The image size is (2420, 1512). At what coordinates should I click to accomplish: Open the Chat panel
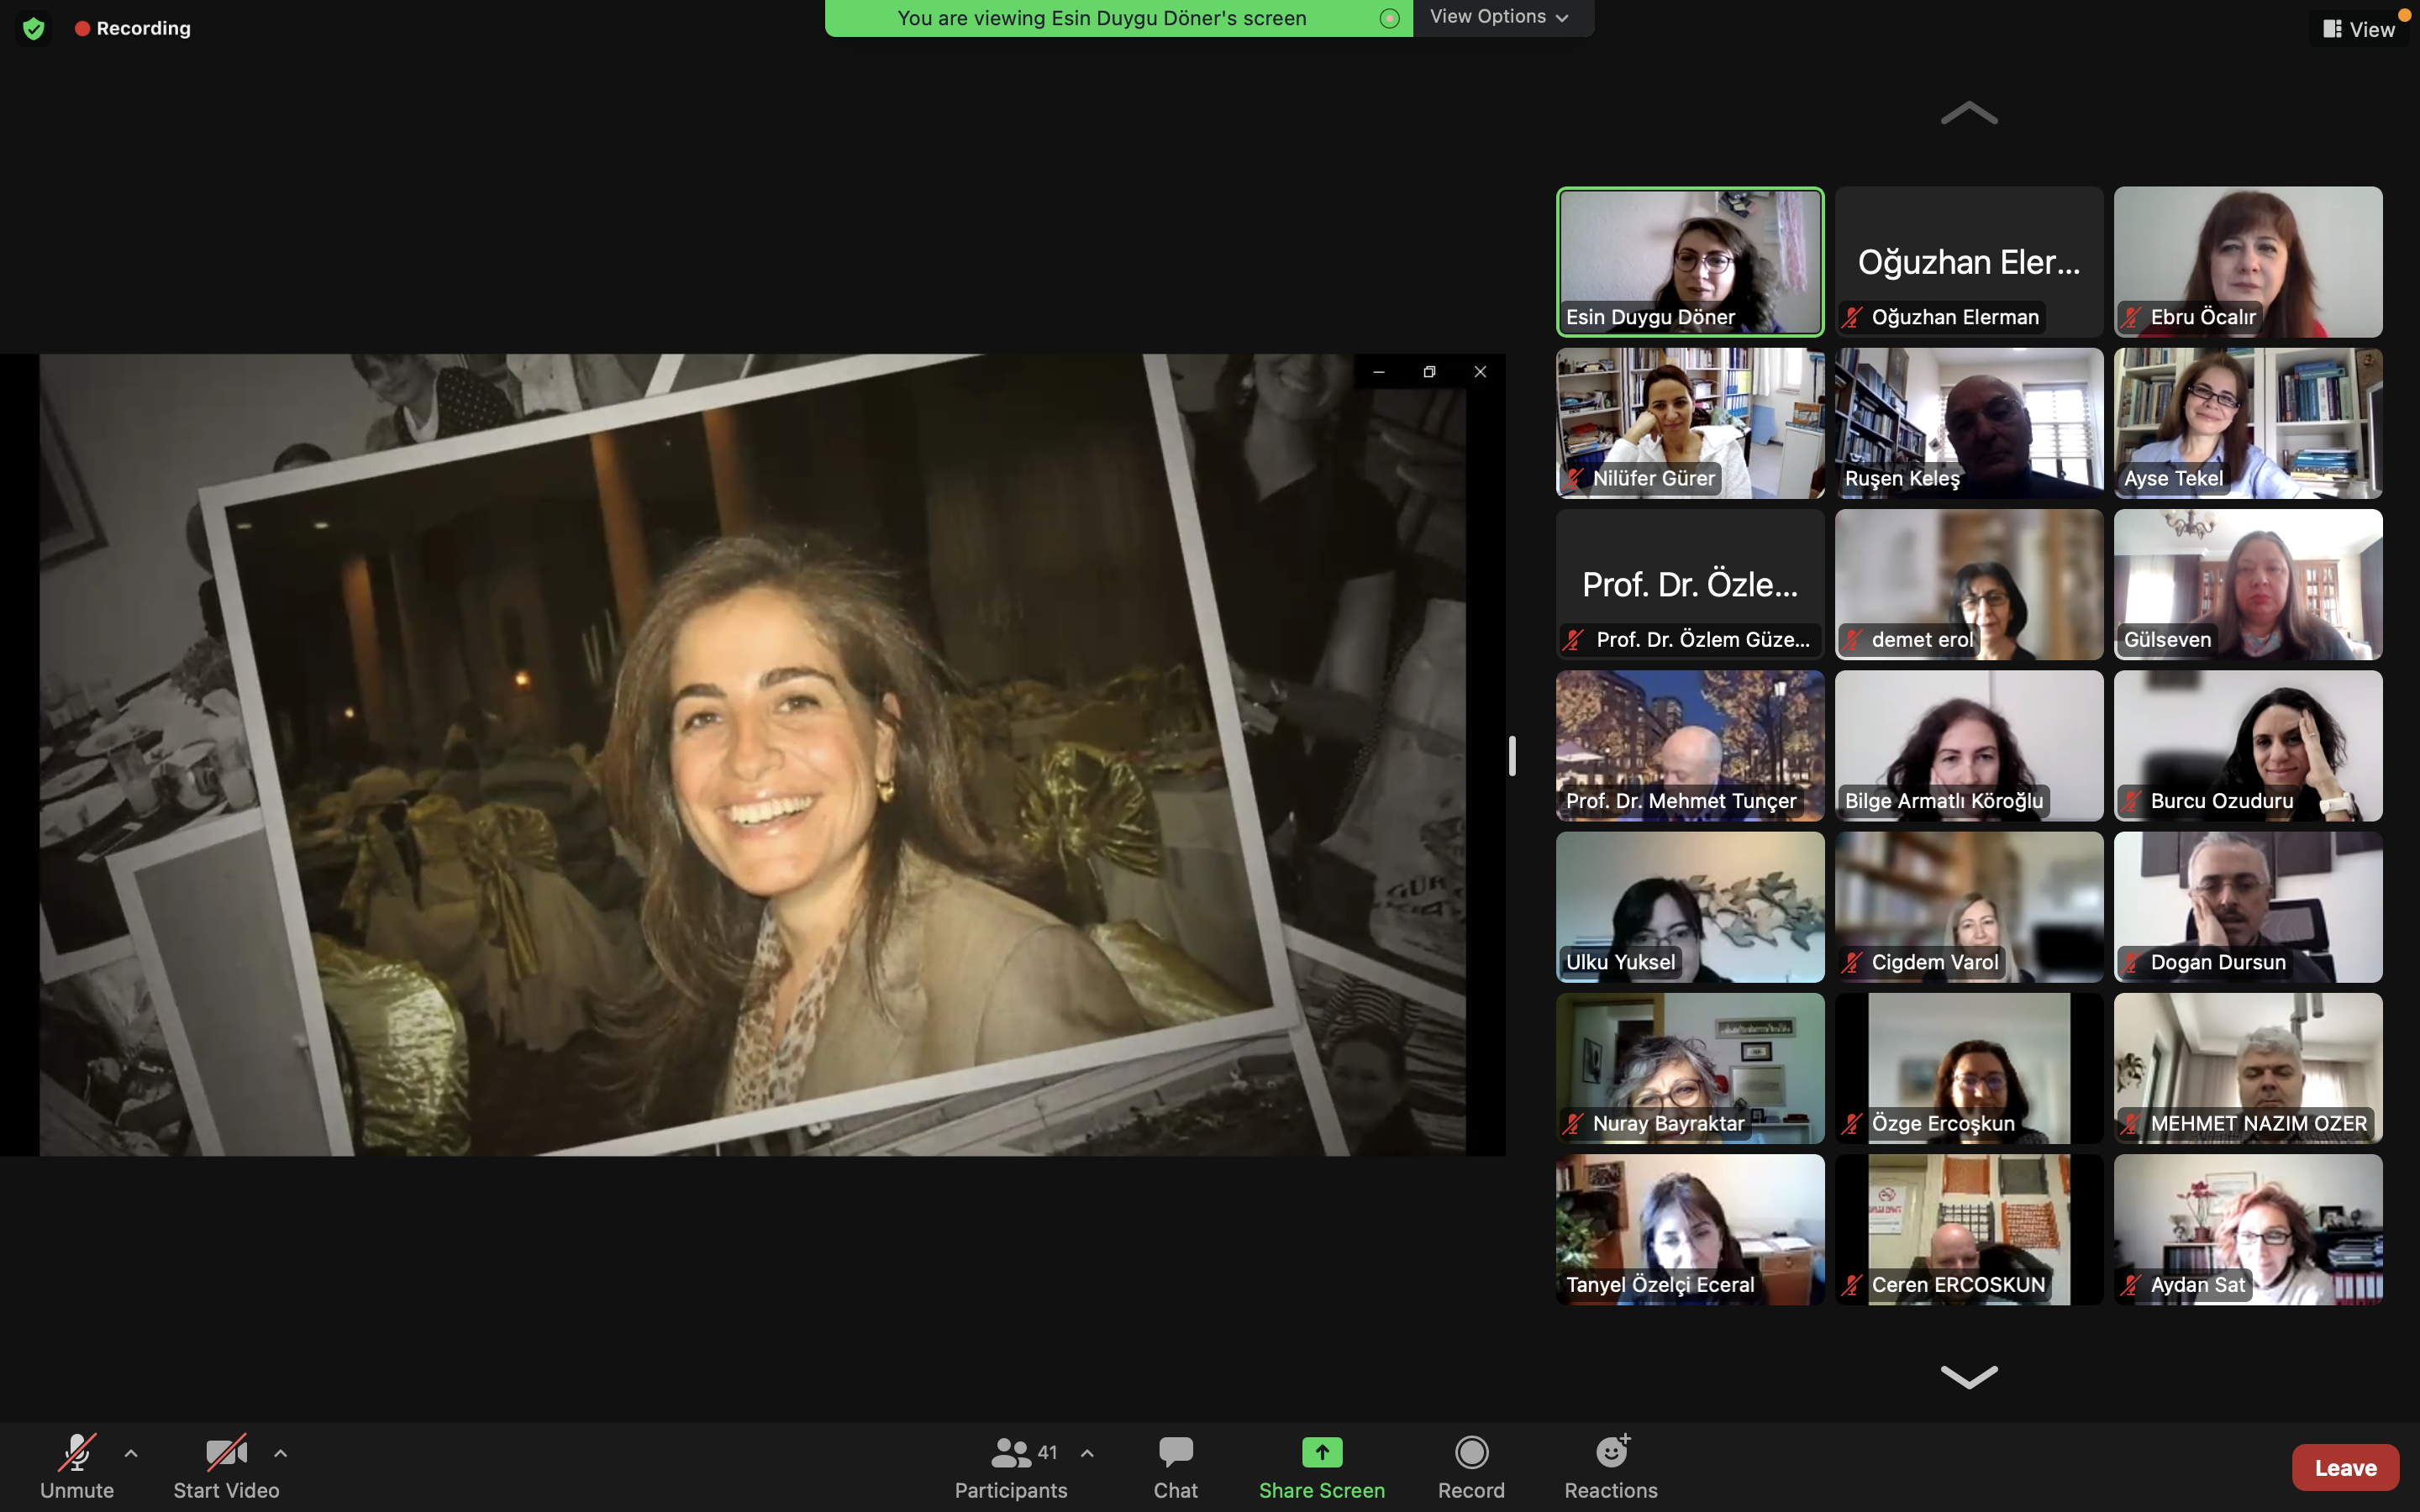pos(1175,1467)
